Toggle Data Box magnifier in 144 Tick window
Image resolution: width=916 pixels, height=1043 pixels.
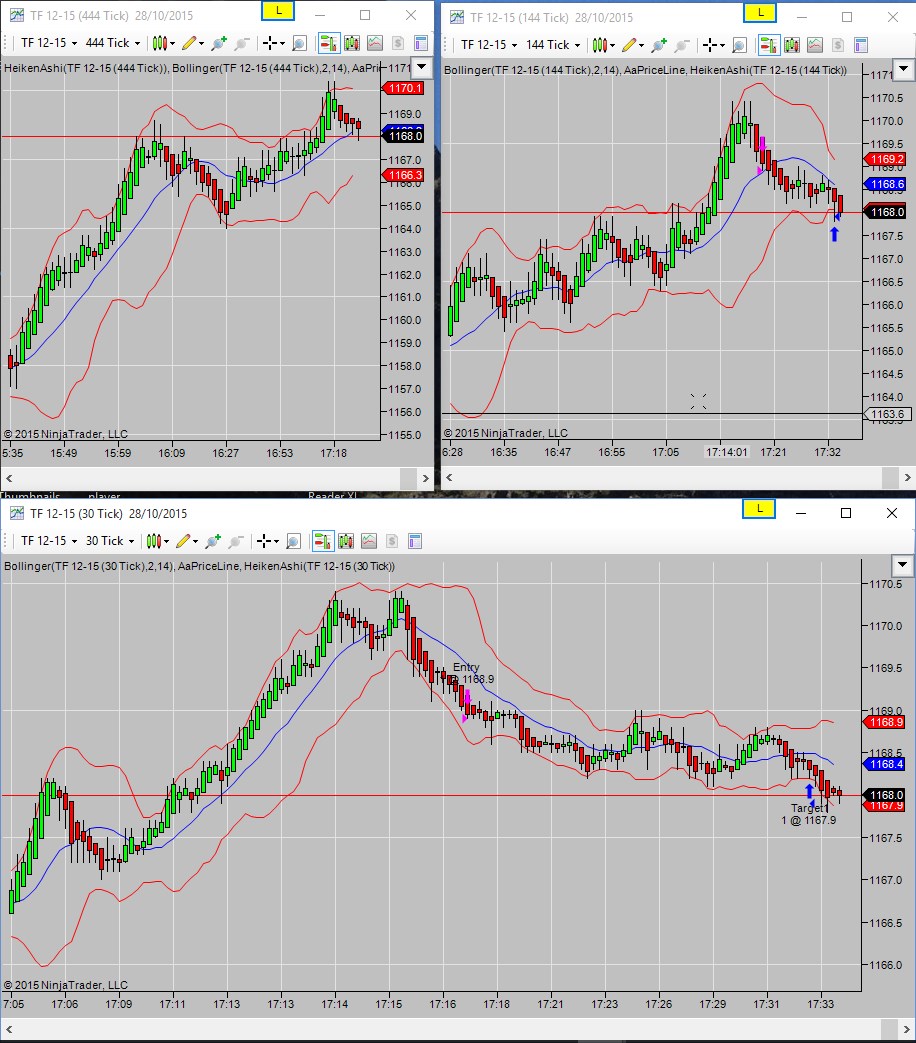click(x=740, y=45)
